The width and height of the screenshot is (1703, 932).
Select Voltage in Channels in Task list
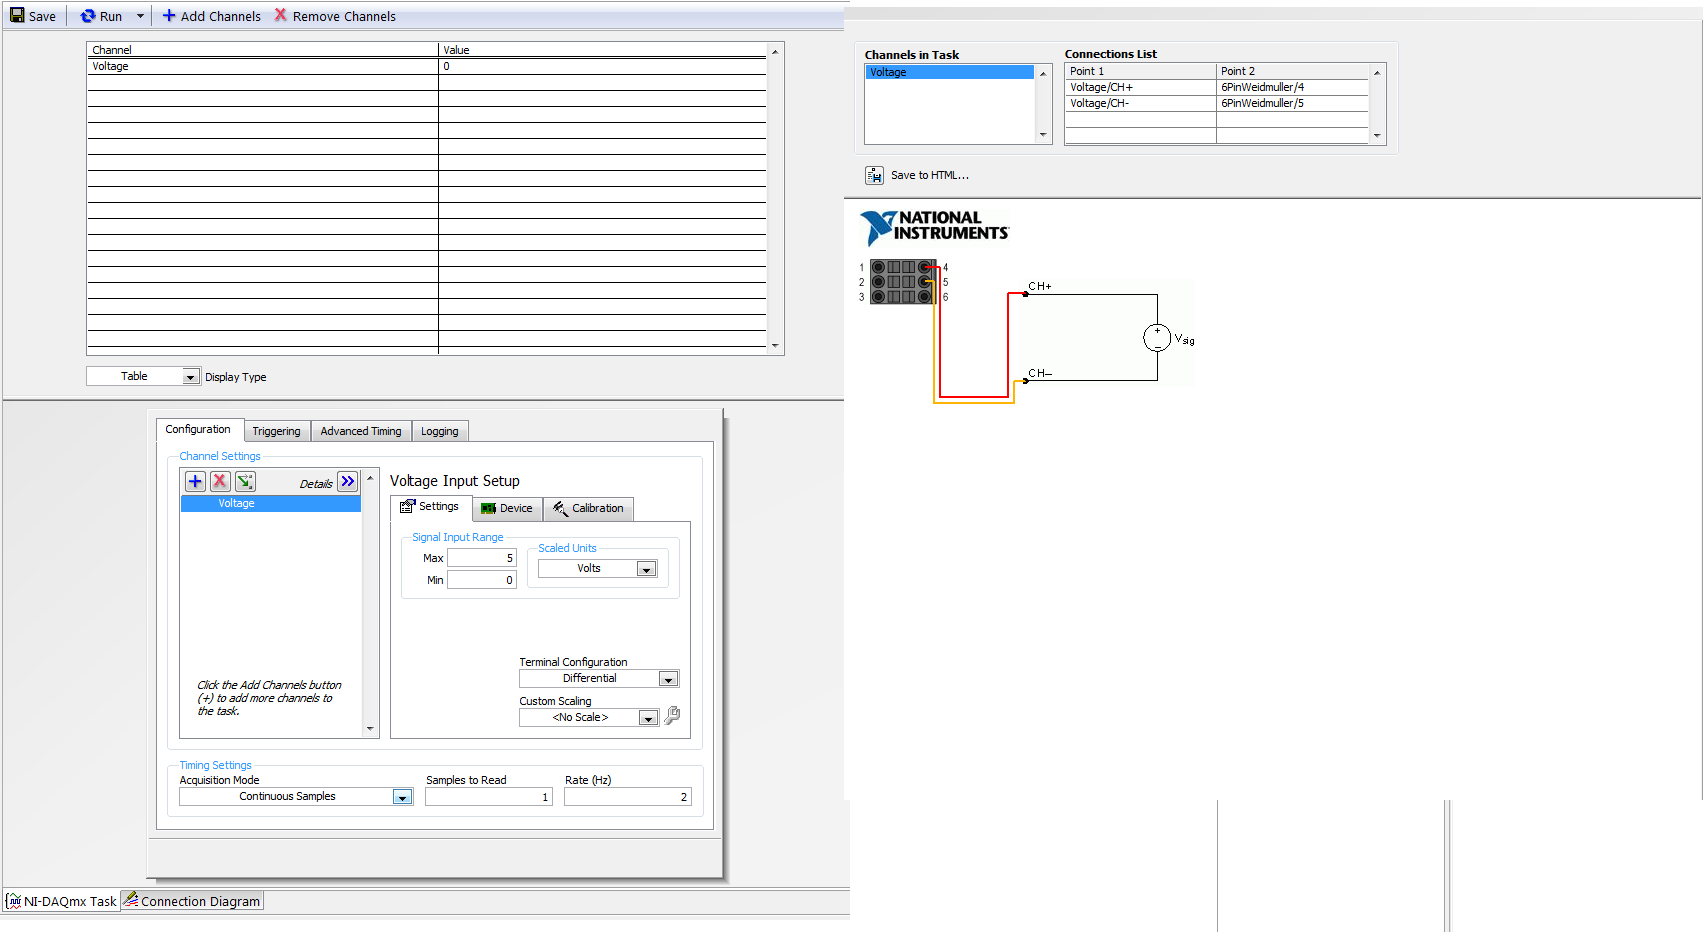[949, 72]
